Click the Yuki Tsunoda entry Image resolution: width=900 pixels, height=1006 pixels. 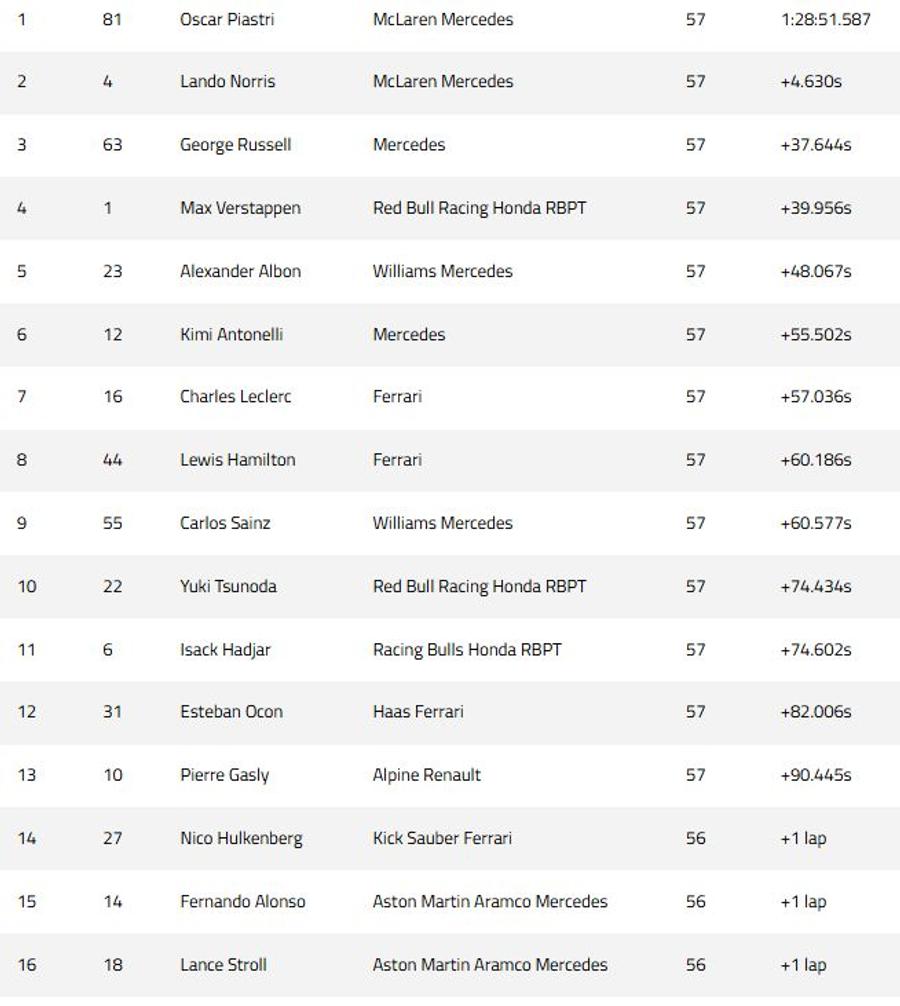pyautogui.click(x=228, y=586)
